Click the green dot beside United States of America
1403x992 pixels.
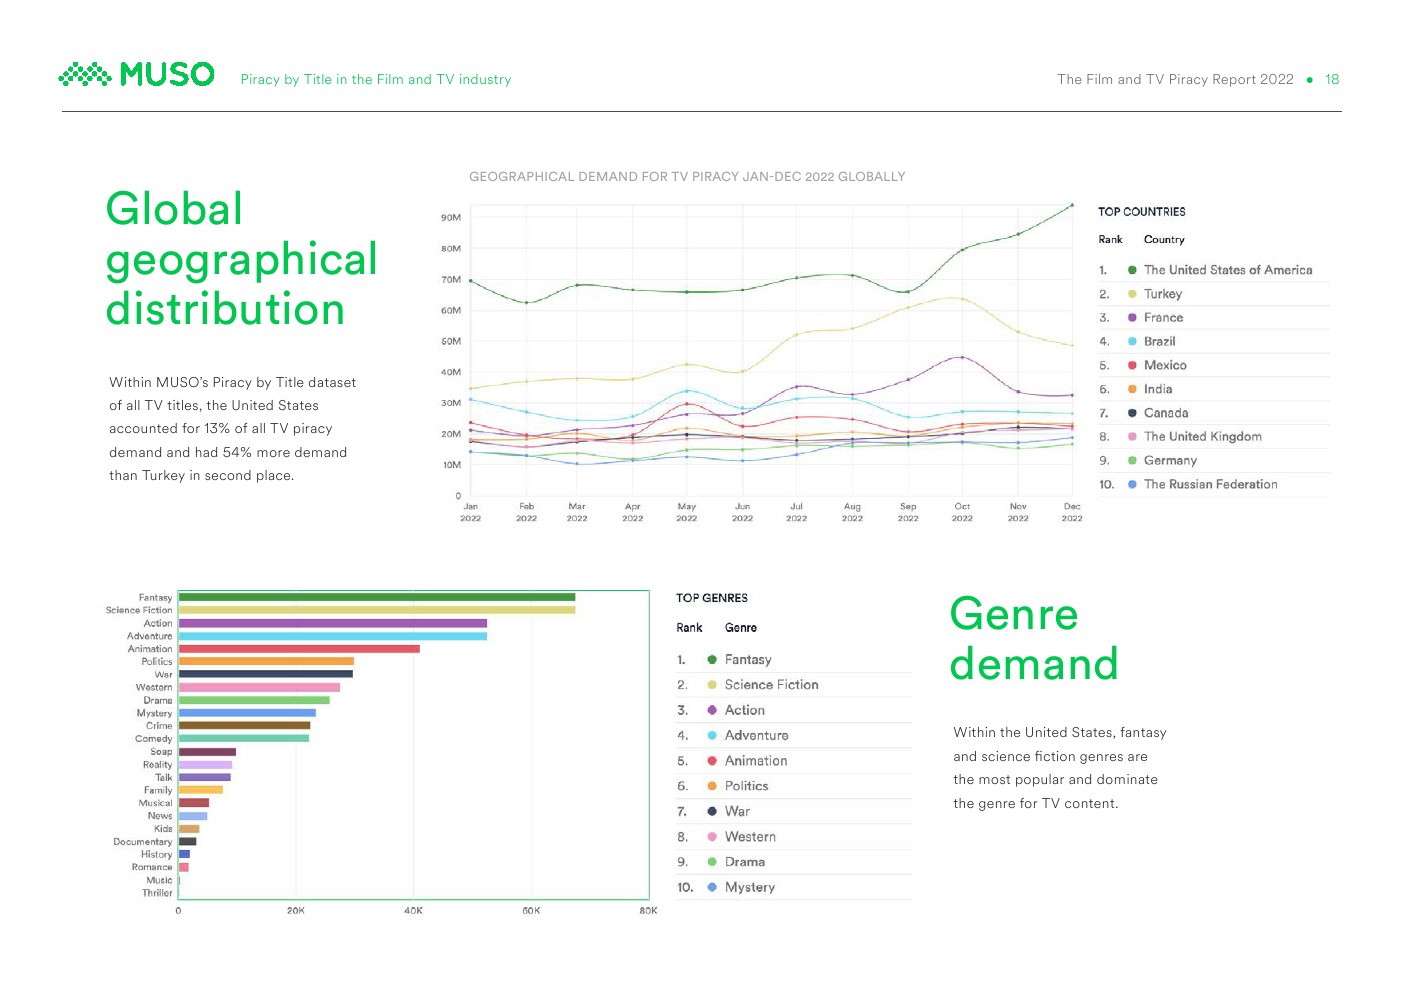point(1132,270)
